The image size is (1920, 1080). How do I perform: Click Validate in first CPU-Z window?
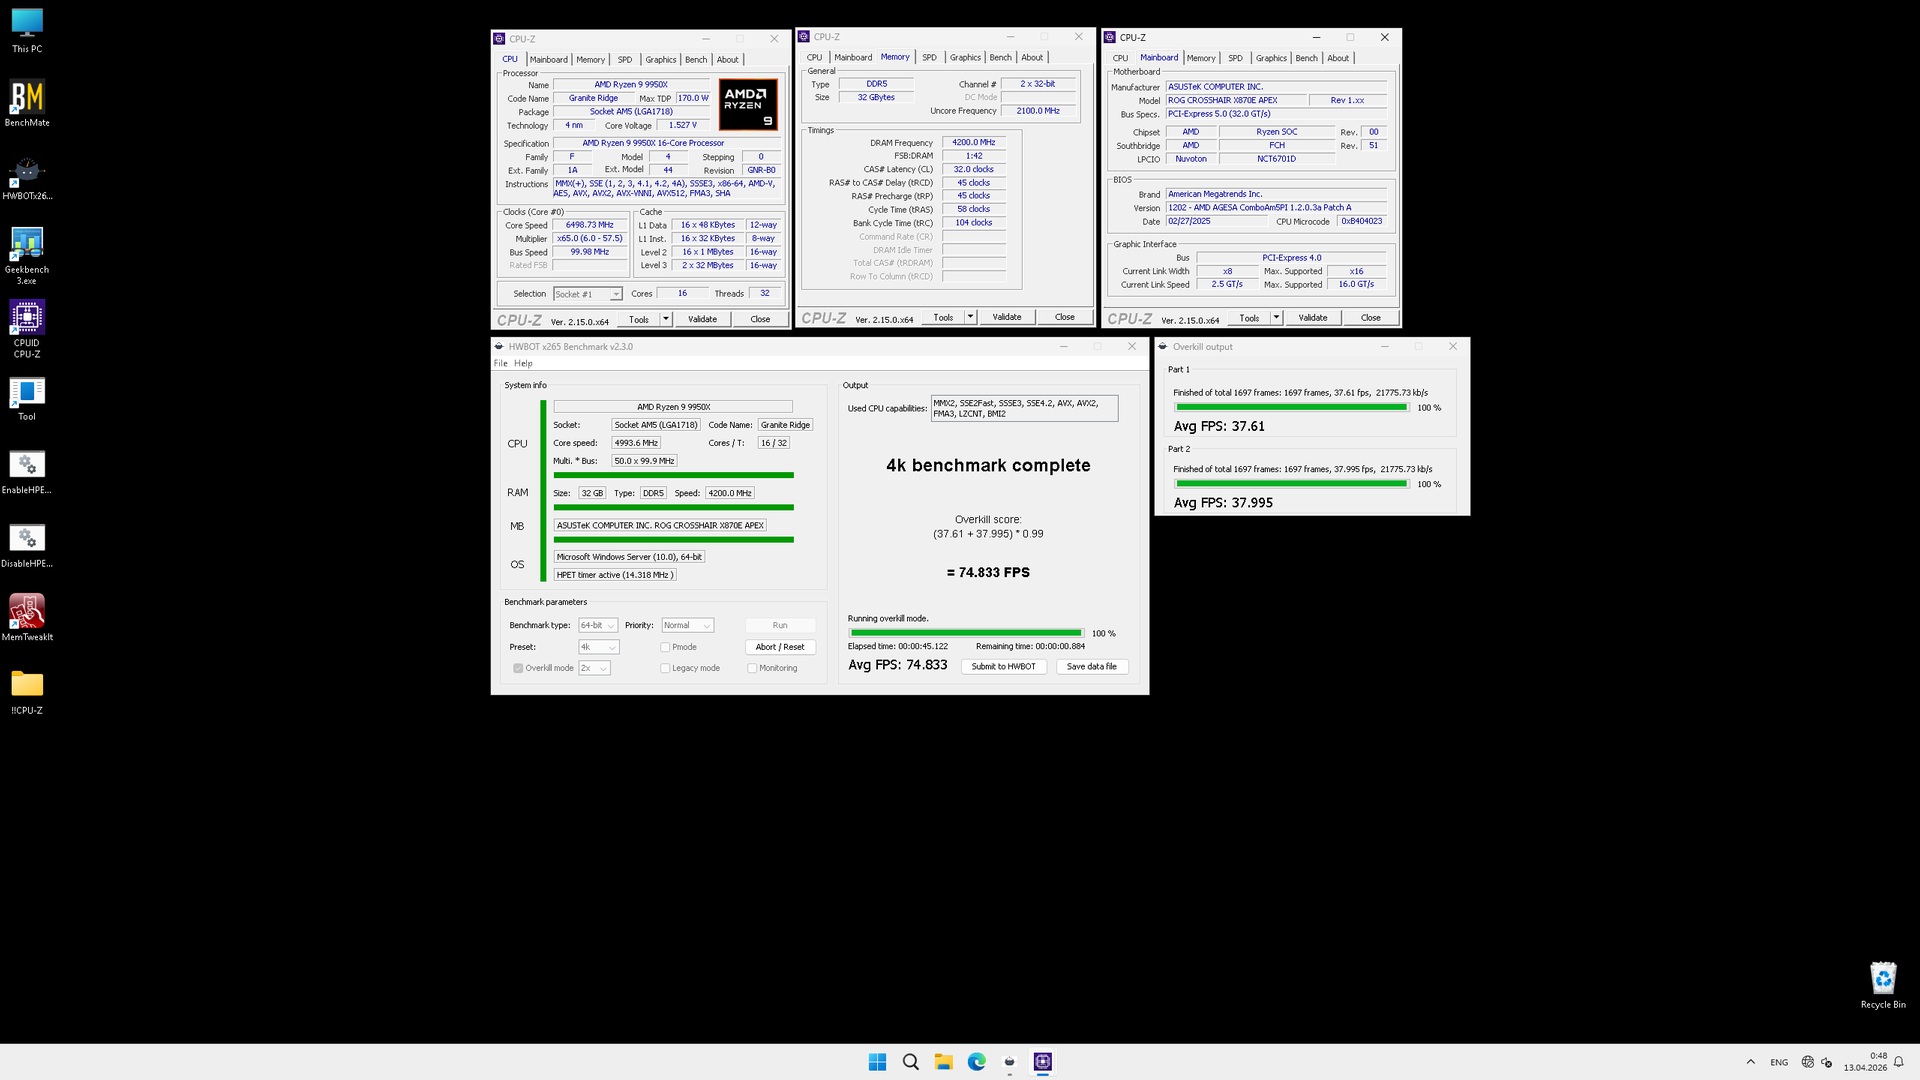point(702,319)
